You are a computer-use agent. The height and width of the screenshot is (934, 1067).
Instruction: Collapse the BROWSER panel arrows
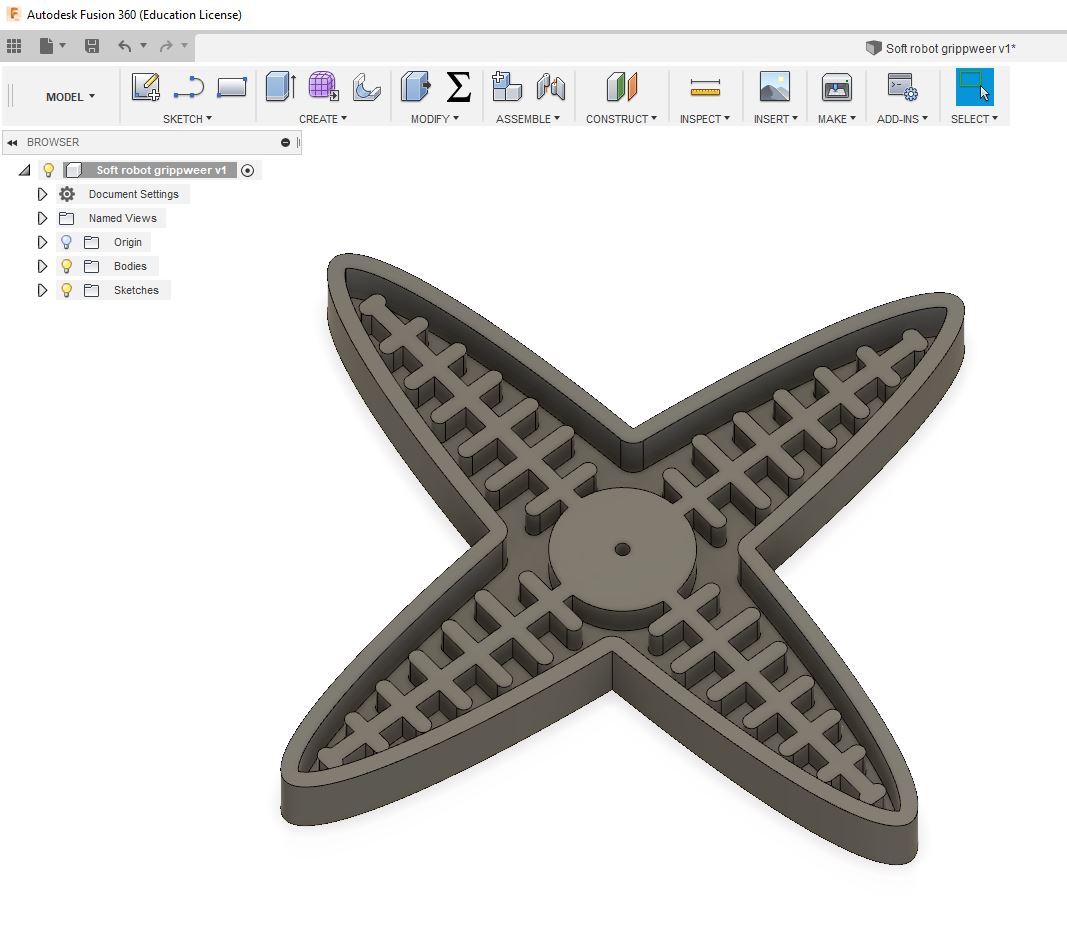(x=12, y=142)
